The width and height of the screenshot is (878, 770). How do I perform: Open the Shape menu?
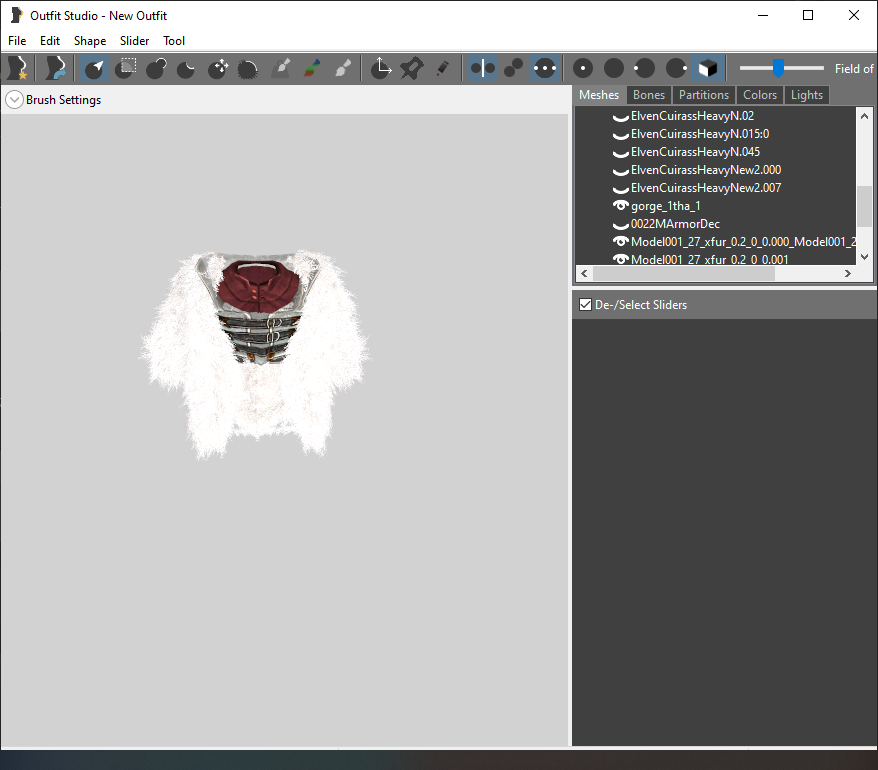tap(90, 41)
